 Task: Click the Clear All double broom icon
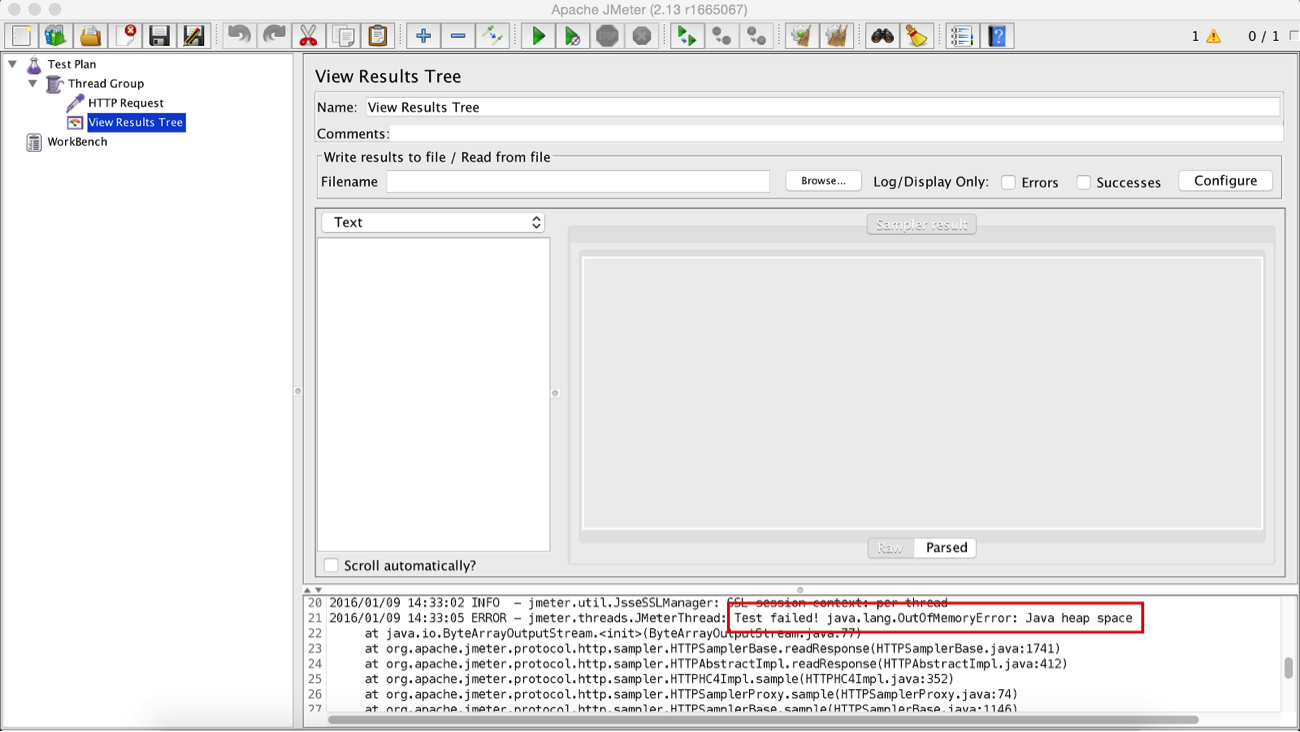pos(836,37)
